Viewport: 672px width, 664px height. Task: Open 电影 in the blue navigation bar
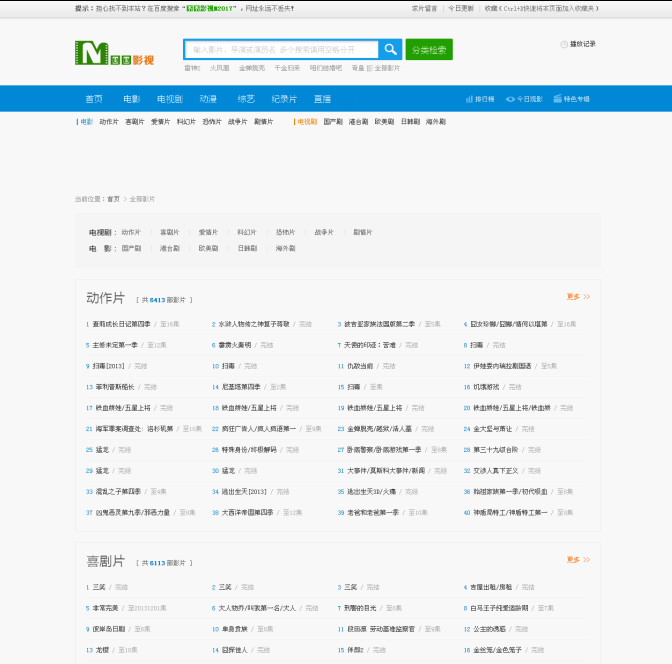click(132, 99)
